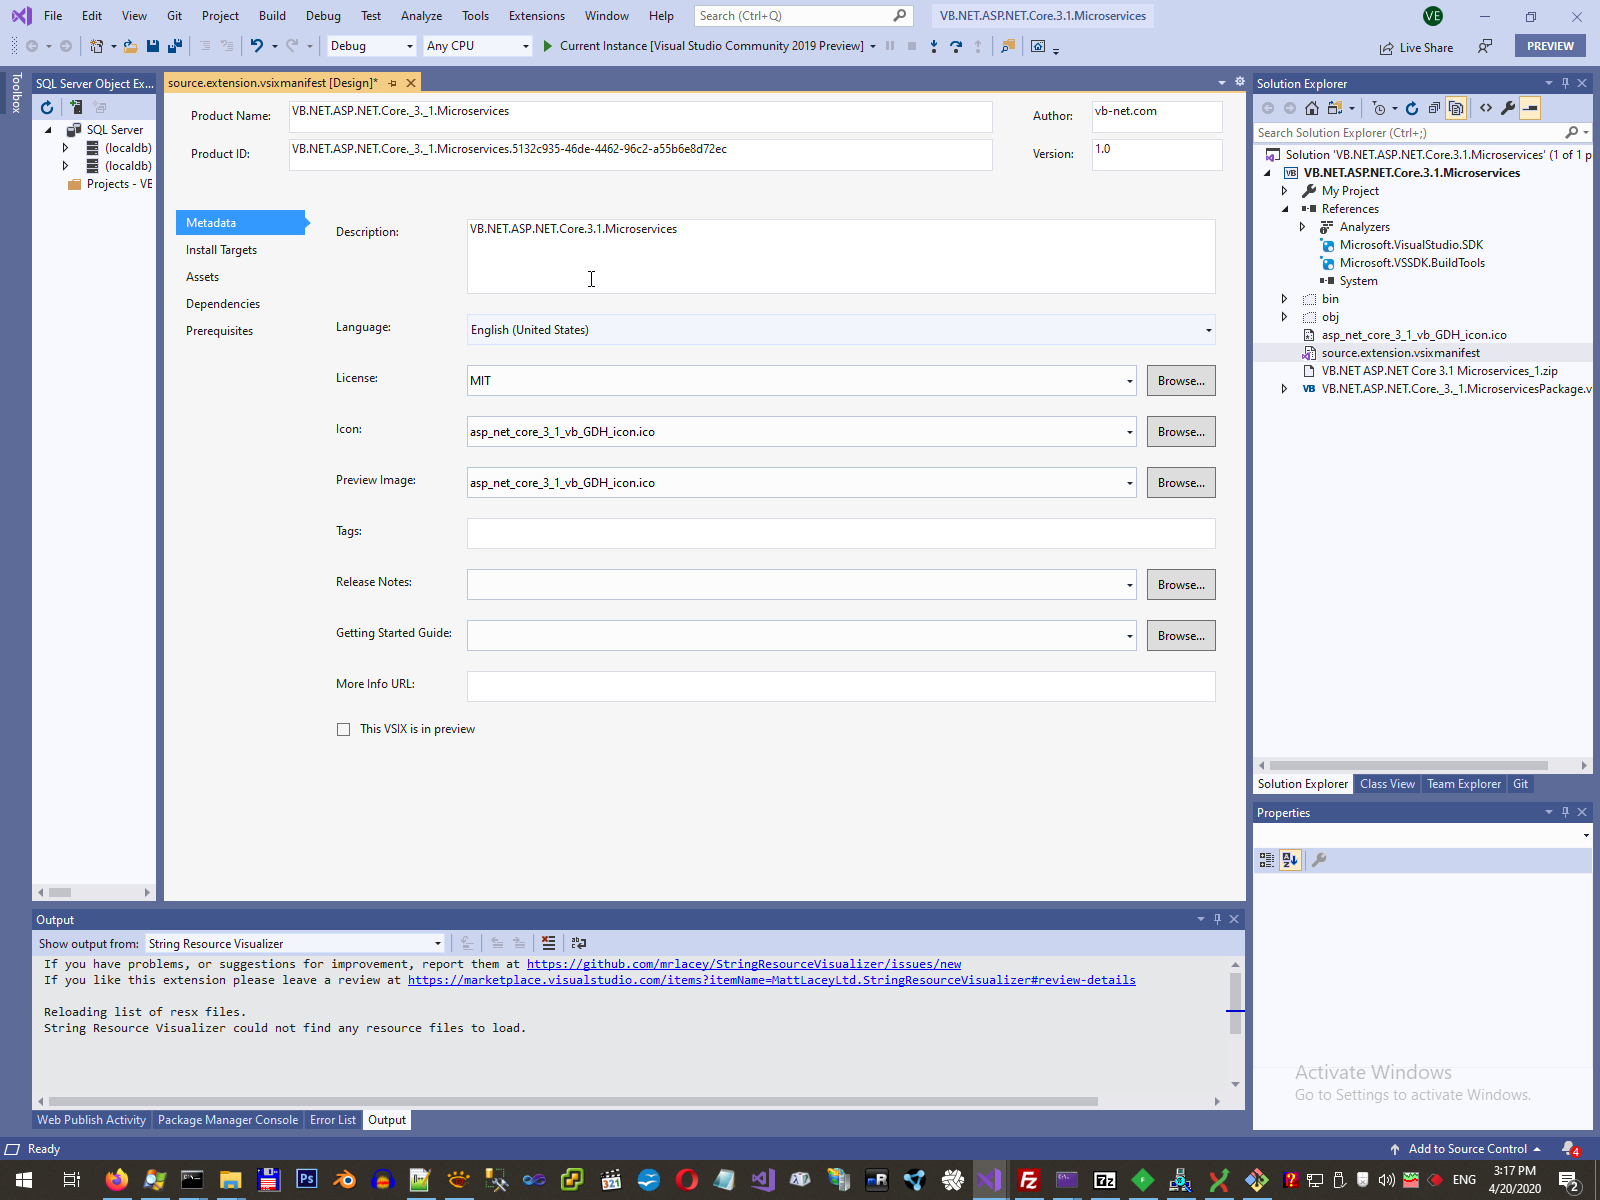Switch to the Team Explorer tab
1600x1200 pixels.
(1463, 784)
